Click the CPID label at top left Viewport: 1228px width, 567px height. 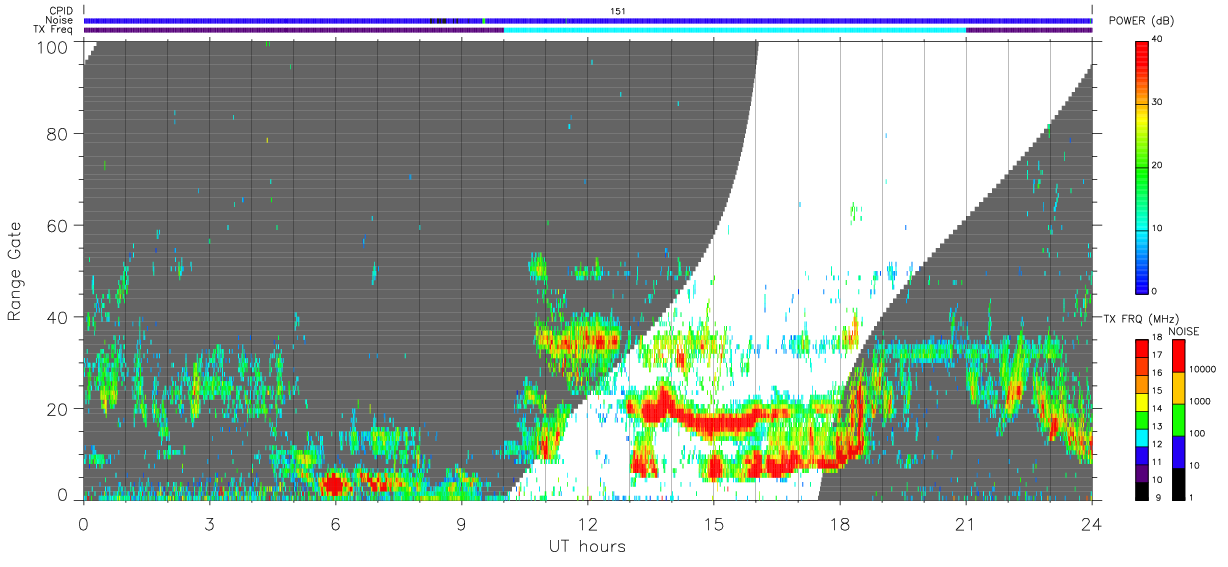click(60, 11)
